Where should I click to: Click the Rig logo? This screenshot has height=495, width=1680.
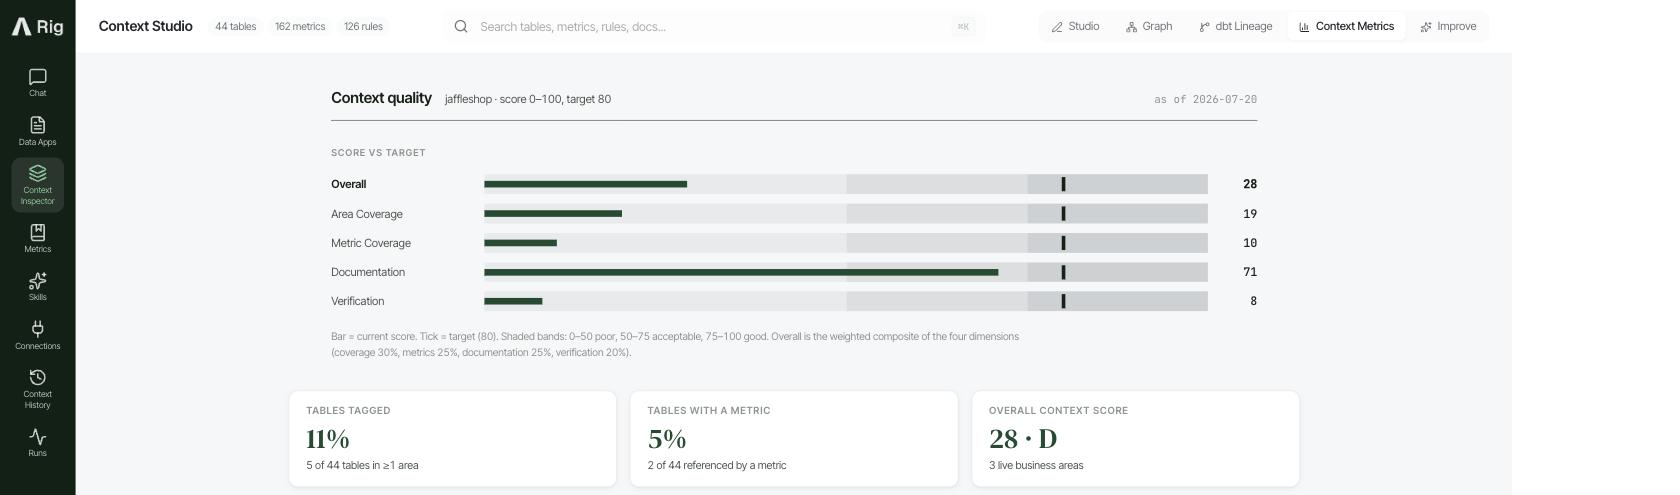click(37, 27)
